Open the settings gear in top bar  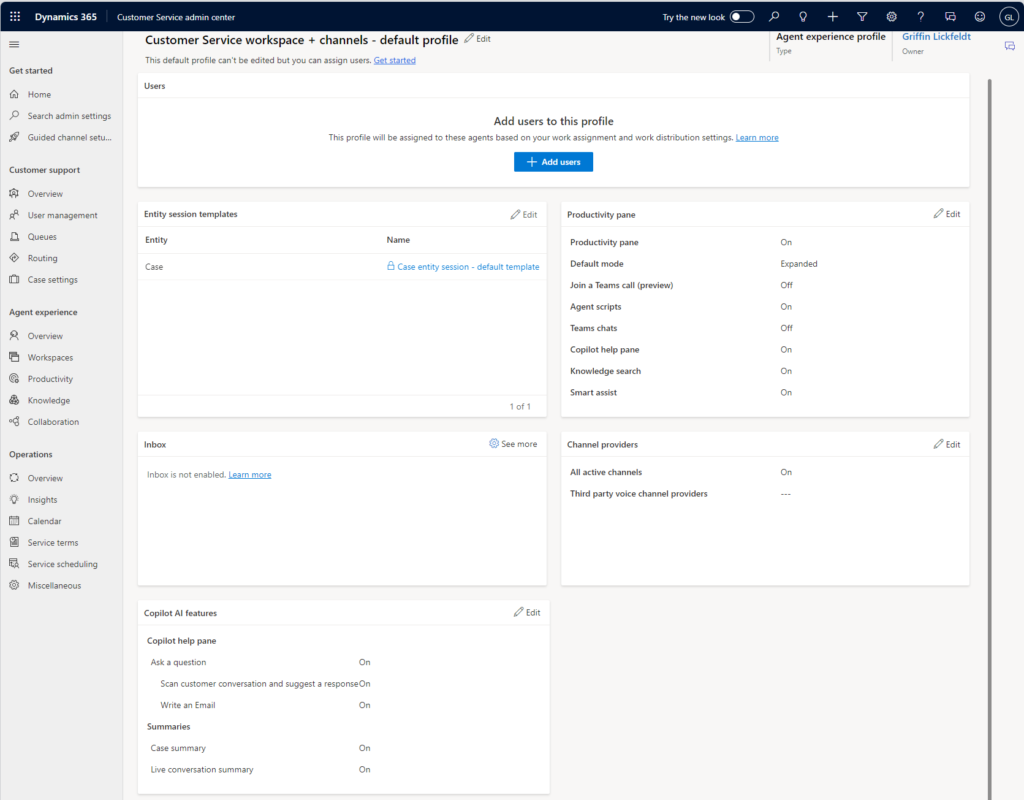click(891, 17)
